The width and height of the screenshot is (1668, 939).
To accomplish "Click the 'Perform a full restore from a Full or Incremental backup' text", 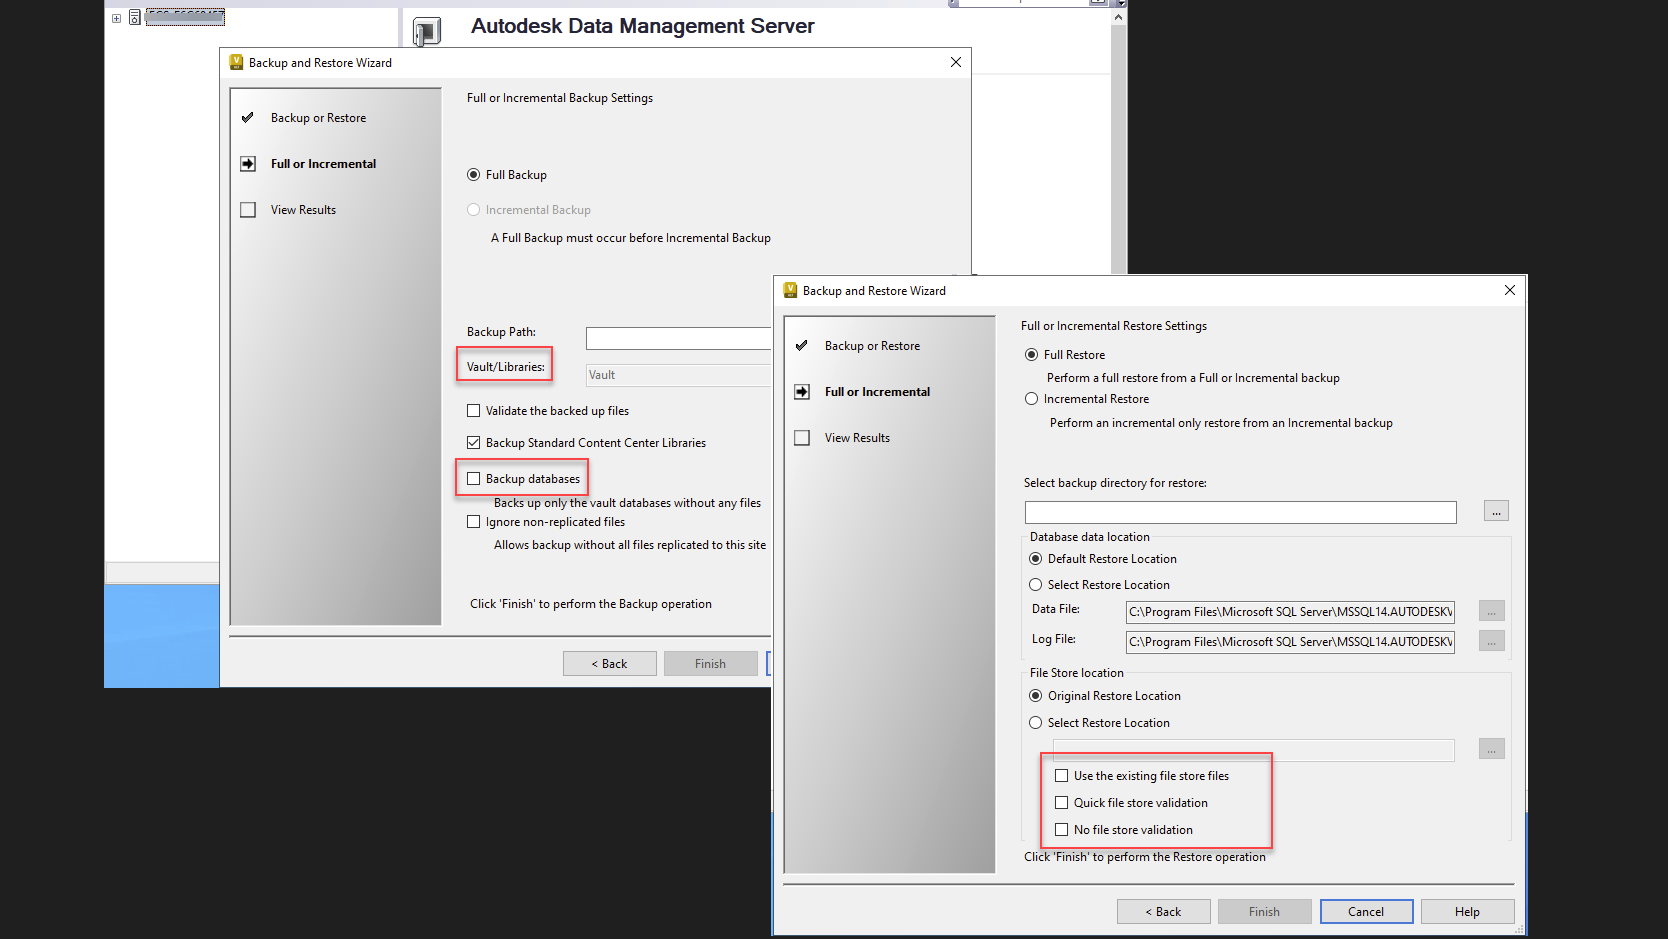I will 1193,378.
